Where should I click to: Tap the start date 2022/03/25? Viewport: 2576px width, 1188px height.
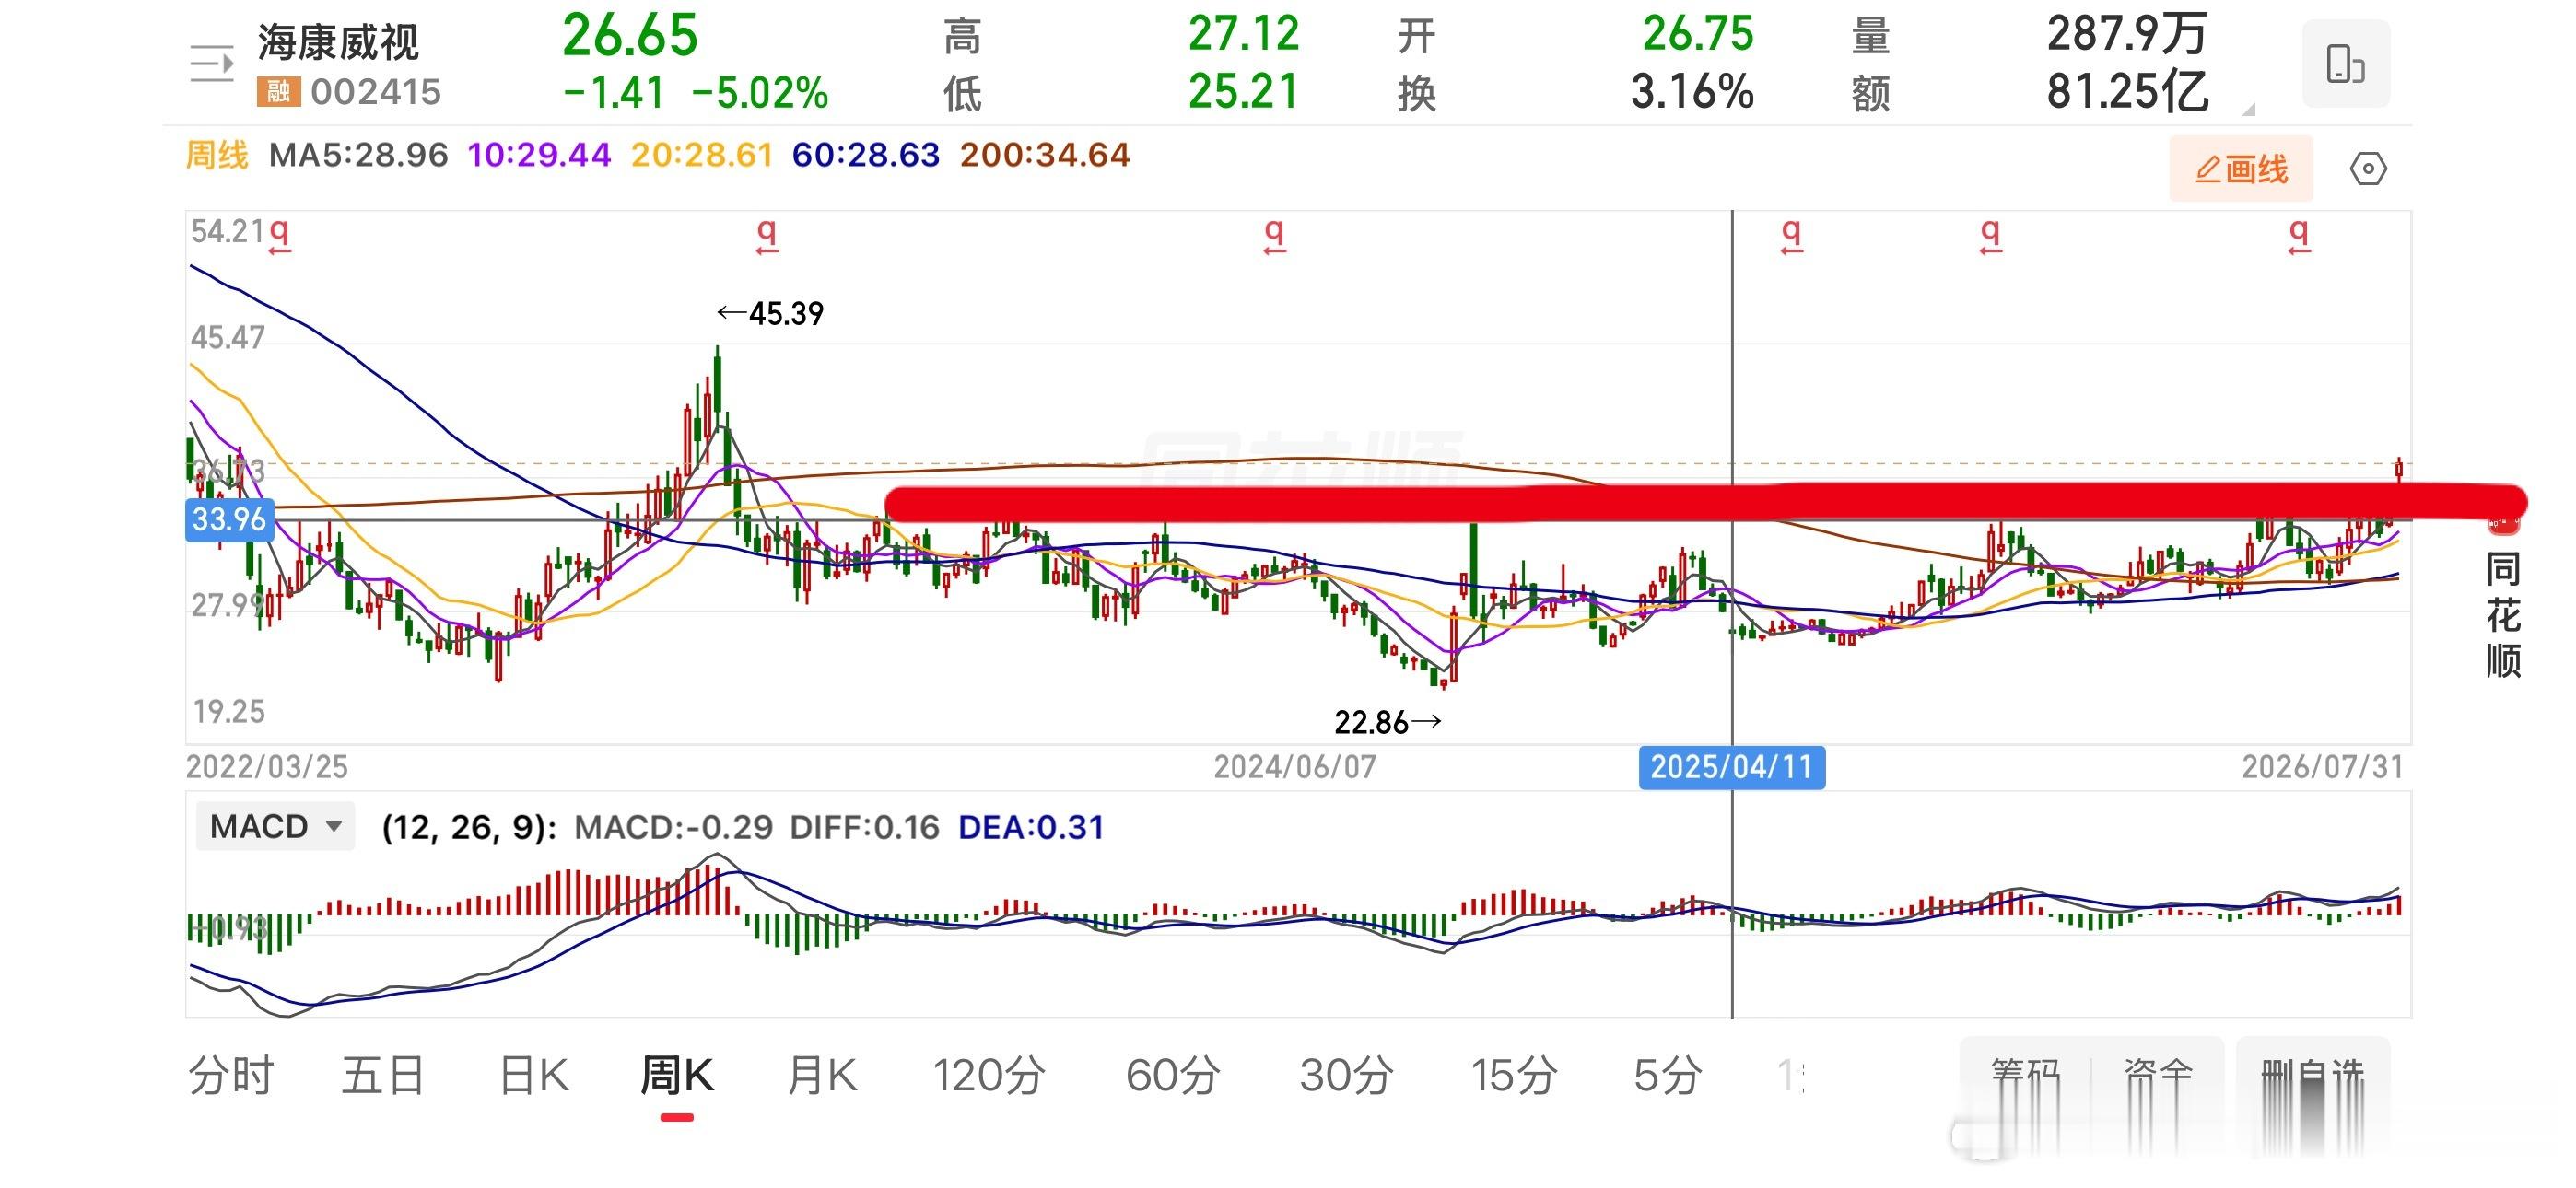tap(267, 767)
